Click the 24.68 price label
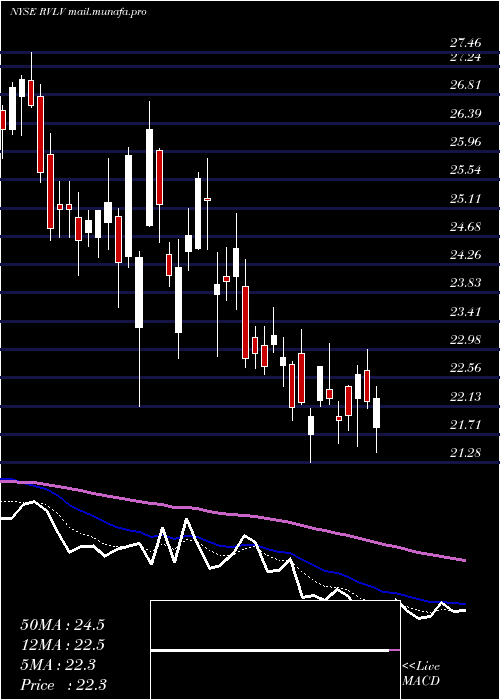 (x=466, y=226)
